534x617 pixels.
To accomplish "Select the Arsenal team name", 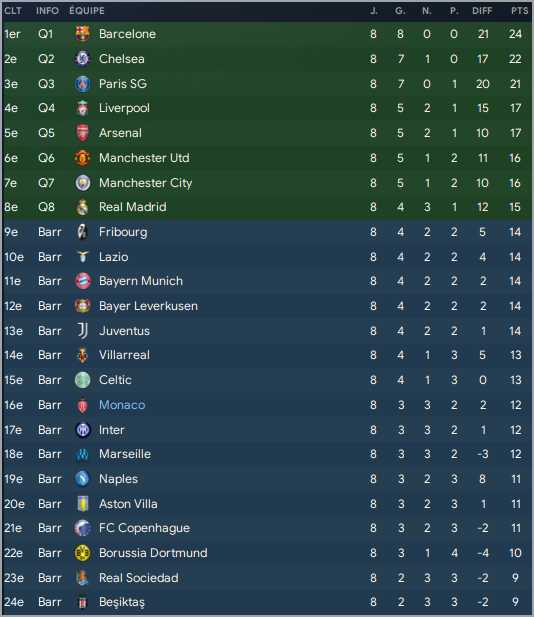I will coord(120,133).
